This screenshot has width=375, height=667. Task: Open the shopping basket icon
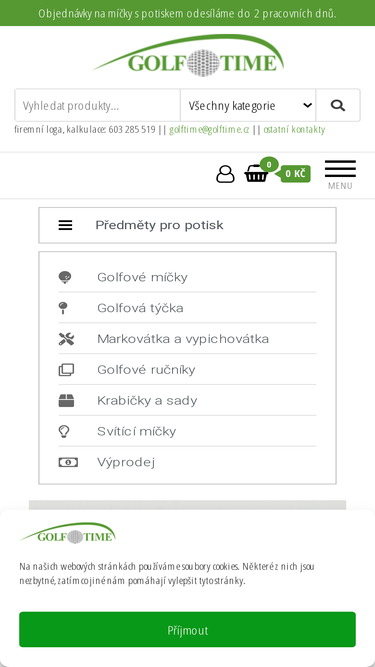click(256, 174)
